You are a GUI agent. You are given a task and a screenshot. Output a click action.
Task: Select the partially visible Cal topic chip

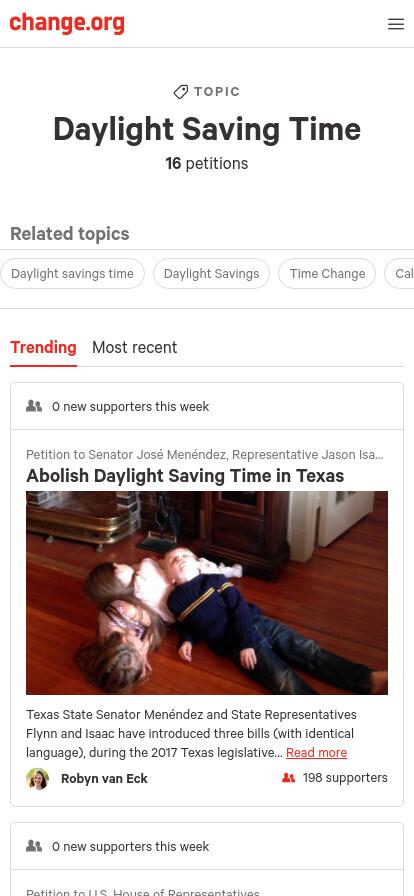pyautogui.click(x=400, y=274)
